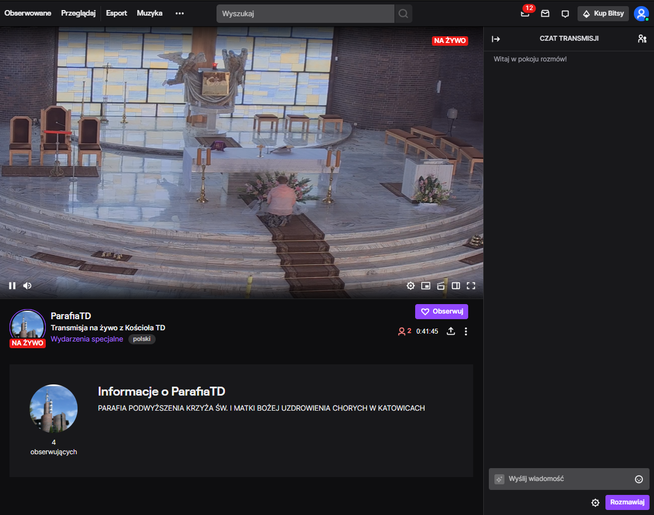Expand the three-dot top navigation menu
Screen dimensions: 654x515
click(x=180, y=14)
